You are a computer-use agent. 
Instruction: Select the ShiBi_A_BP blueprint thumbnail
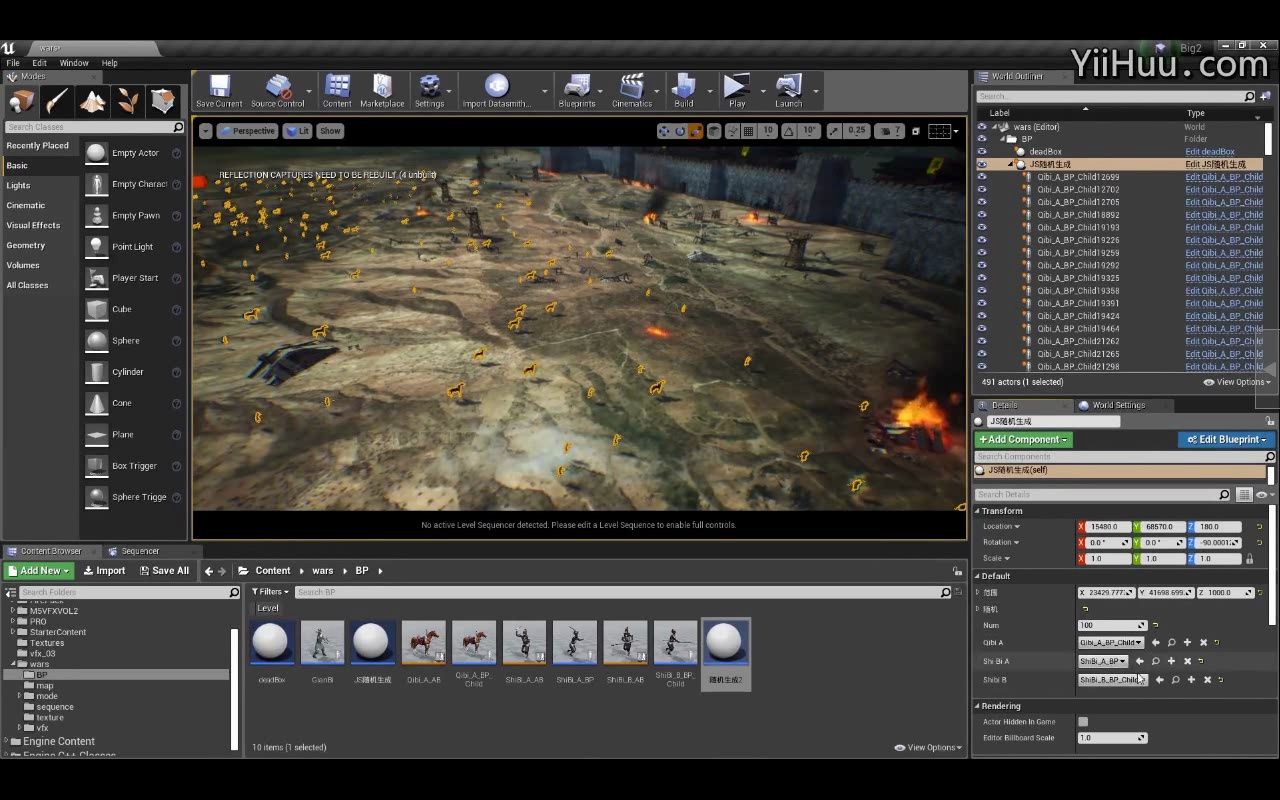pyautogui.click(x=575, y=643)
